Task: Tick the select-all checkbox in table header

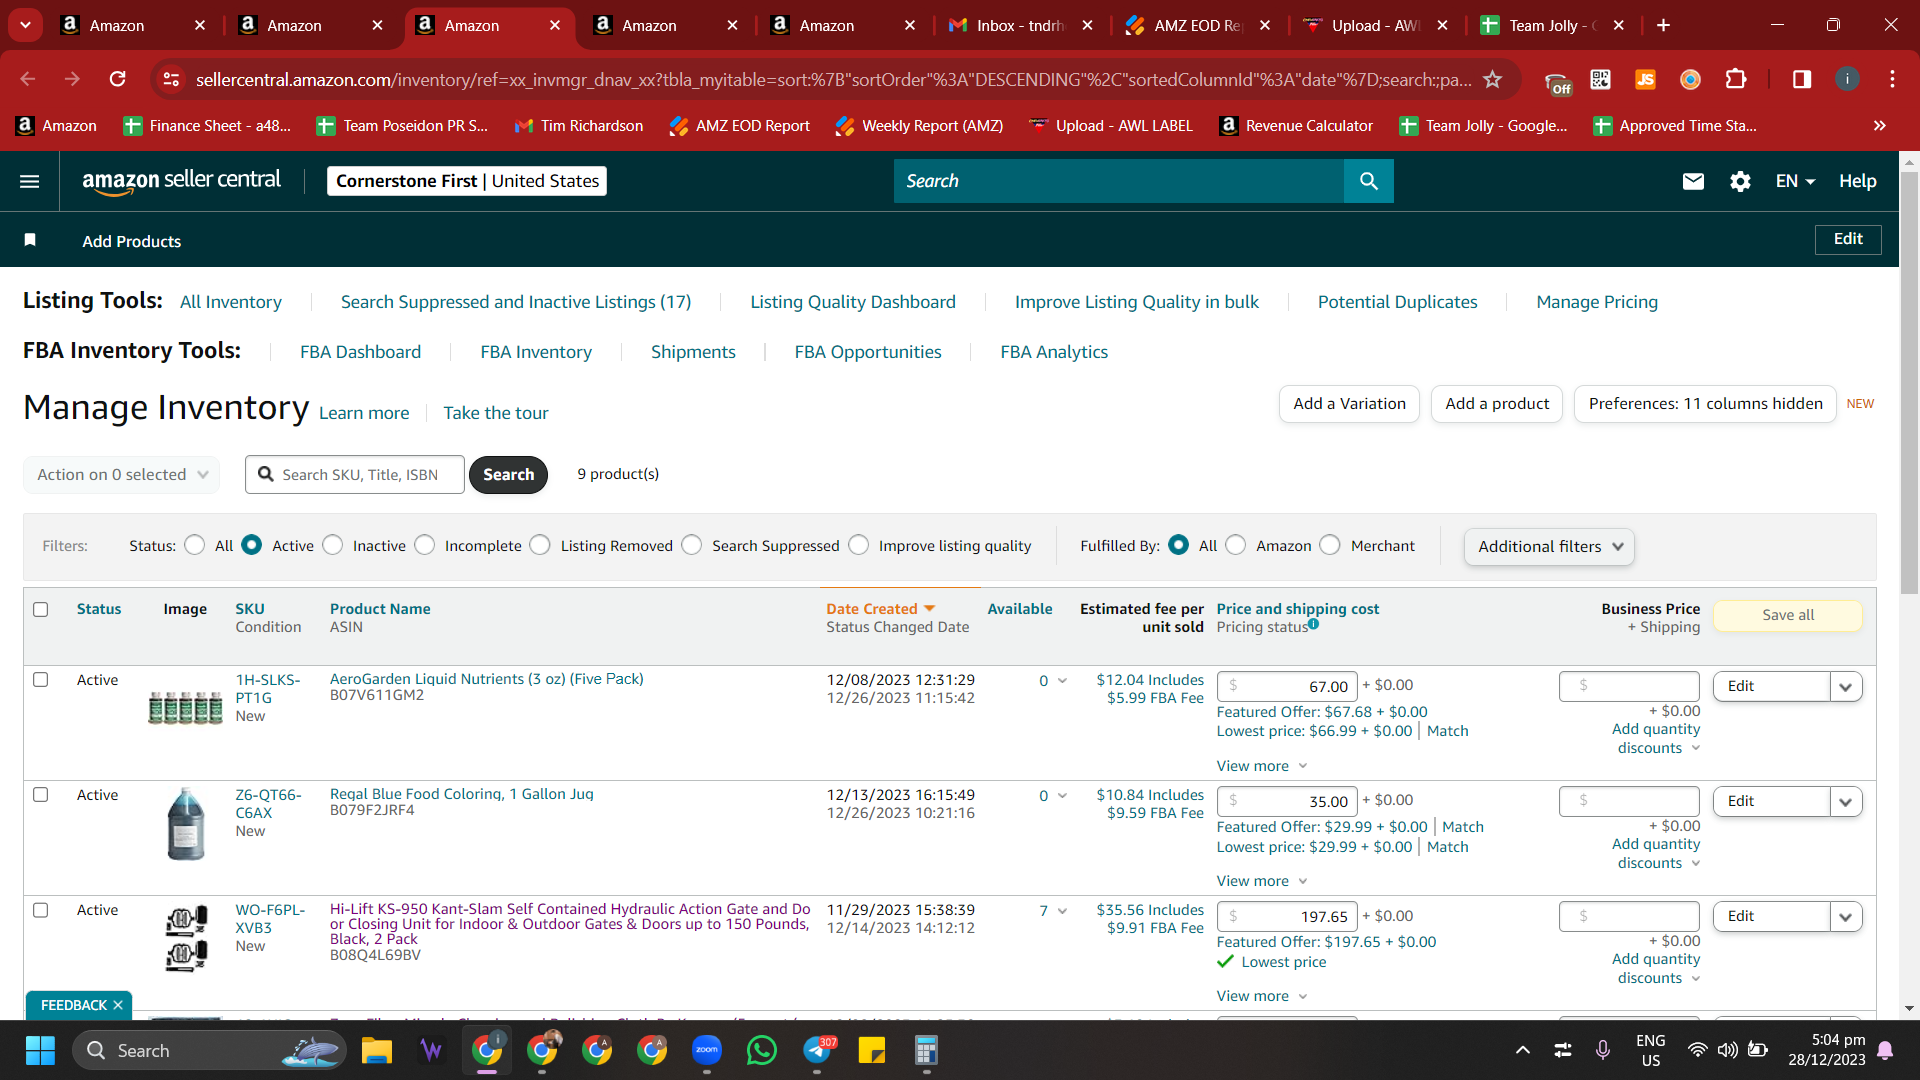Action: point(41,609)
